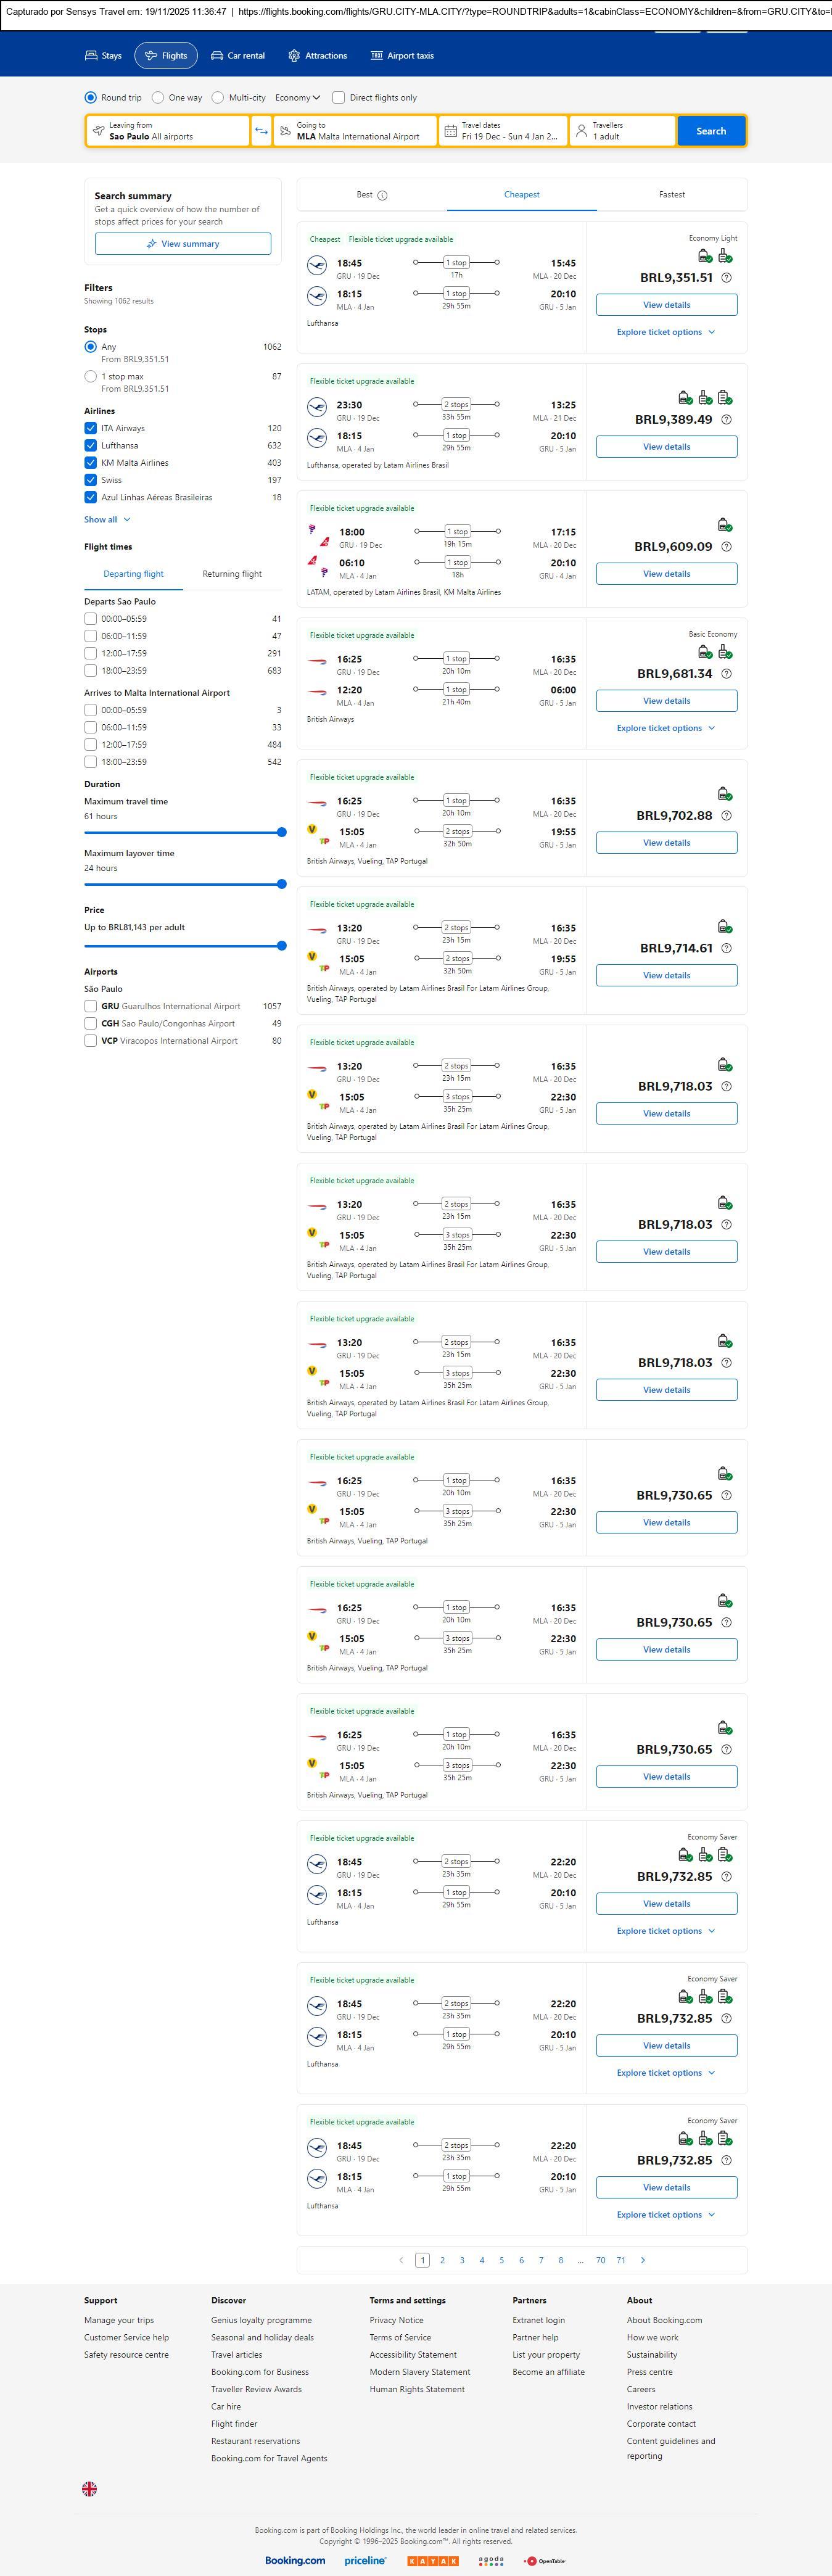This screenshot has height=2576, width=832.
Task: Click price info icon beside BRL9,351.51
Action: coord(726,278)
